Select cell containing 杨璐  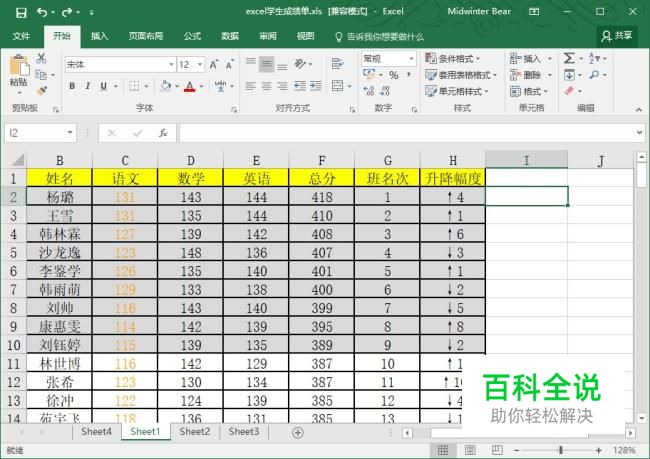click(x=59, y=197)
